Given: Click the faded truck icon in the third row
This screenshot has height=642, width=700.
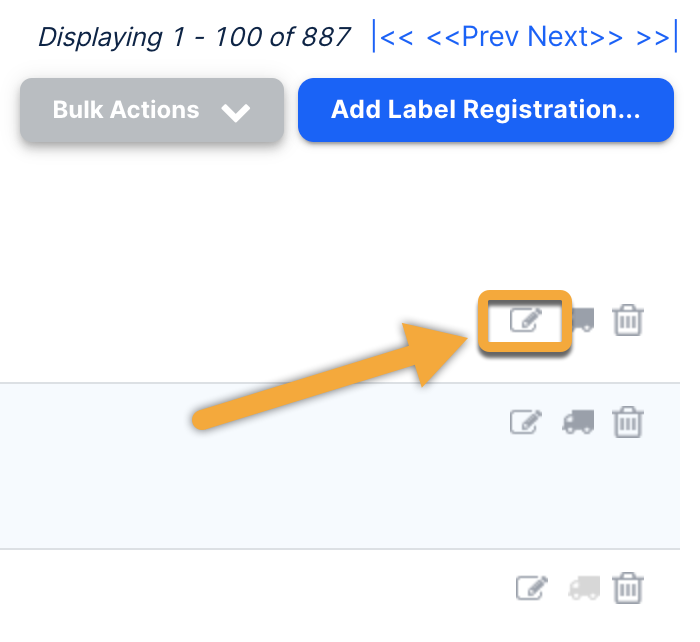Looking at the screenshot, I should 582,587.
